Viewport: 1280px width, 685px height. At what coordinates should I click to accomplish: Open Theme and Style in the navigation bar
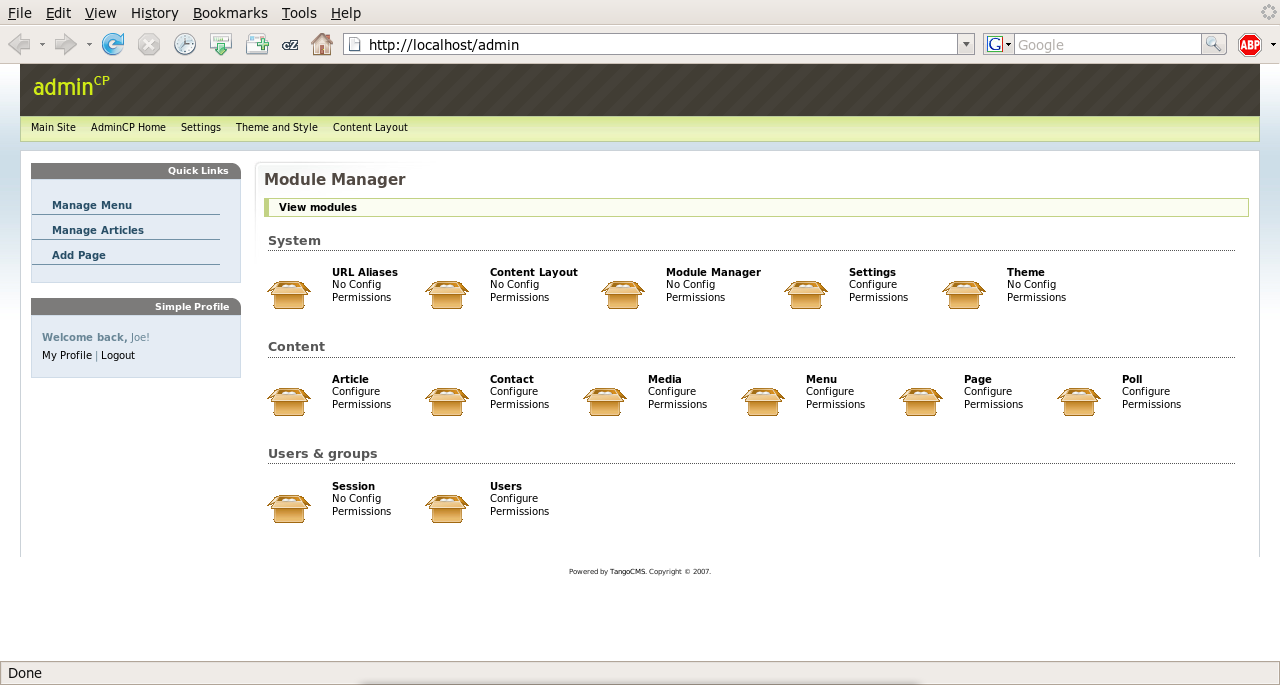pyautogui.click(x=277, y=128)
